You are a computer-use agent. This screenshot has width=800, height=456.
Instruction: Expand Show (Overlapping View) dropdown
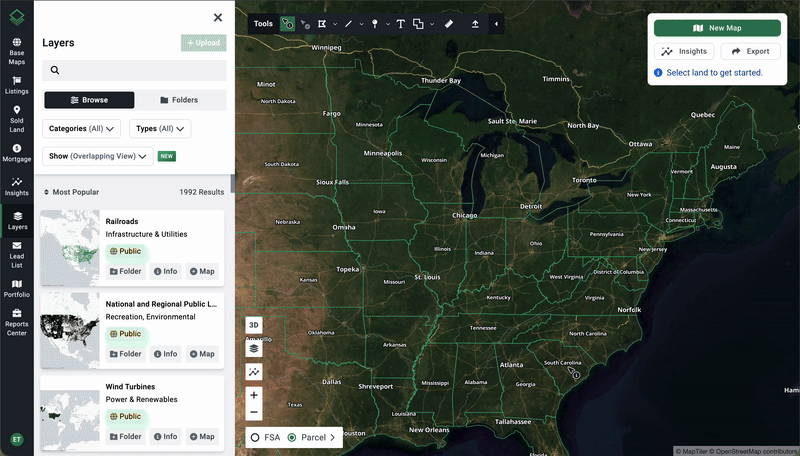98,156
